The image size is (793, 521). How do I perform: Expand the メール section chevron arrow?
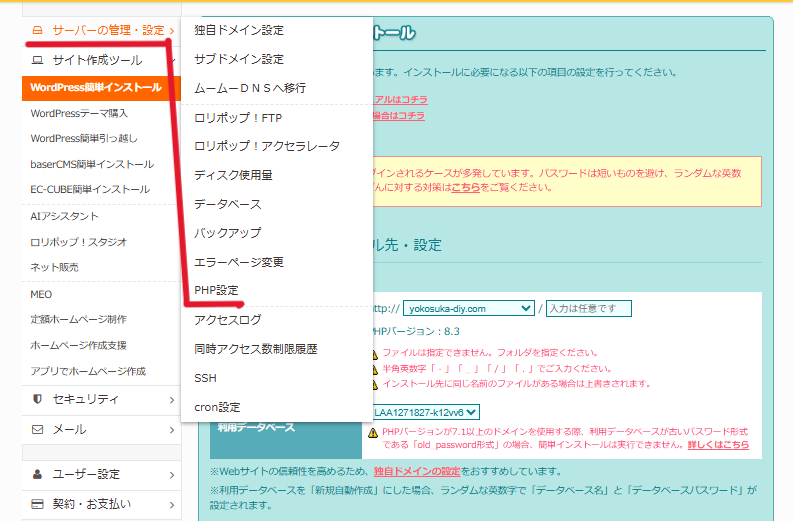point(171,430)
